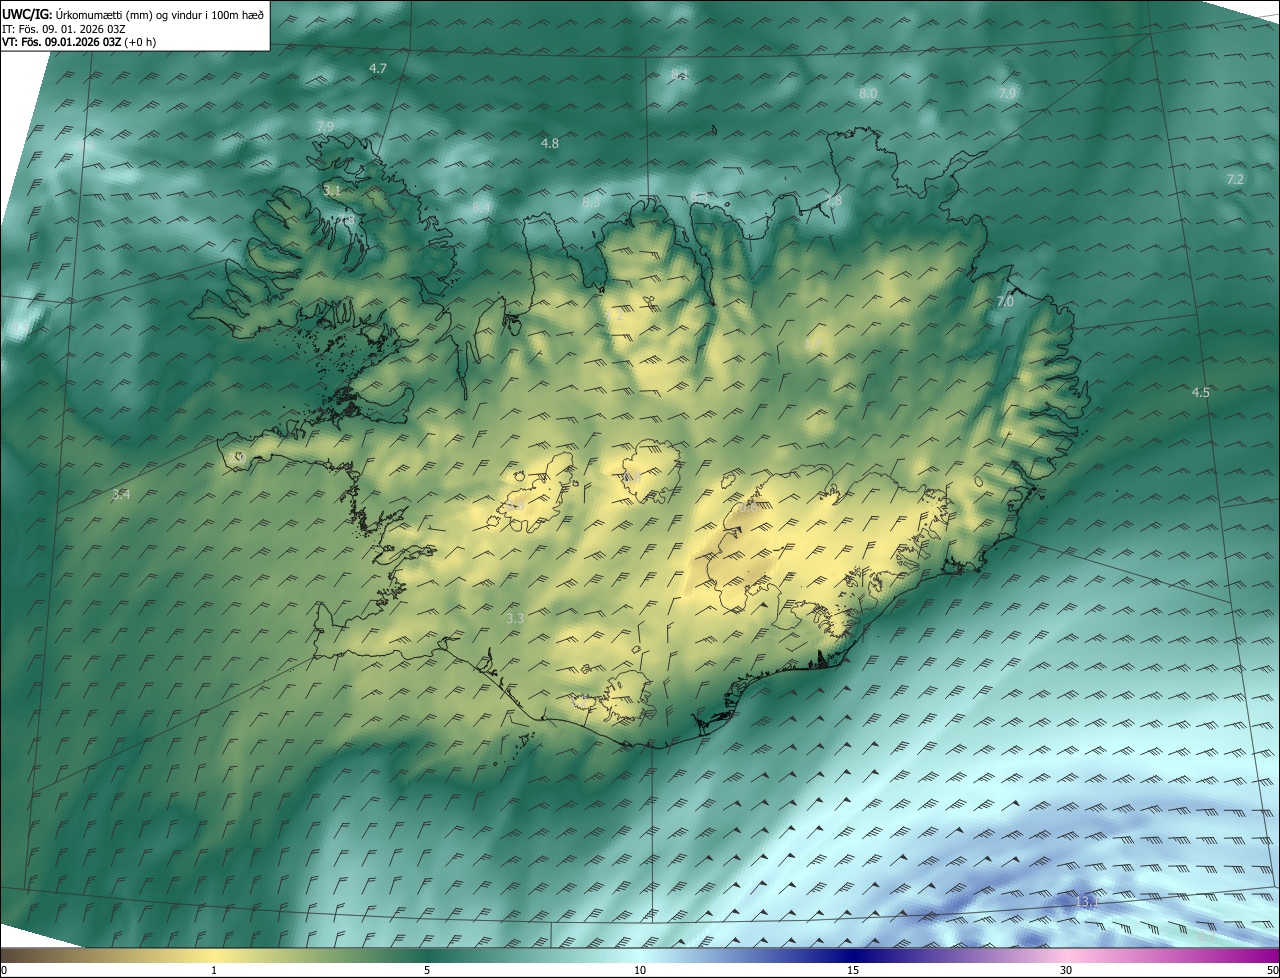Click the 1 tick on the color scale
This screenshot has height=978, width=1280.
tap(214, 970)
